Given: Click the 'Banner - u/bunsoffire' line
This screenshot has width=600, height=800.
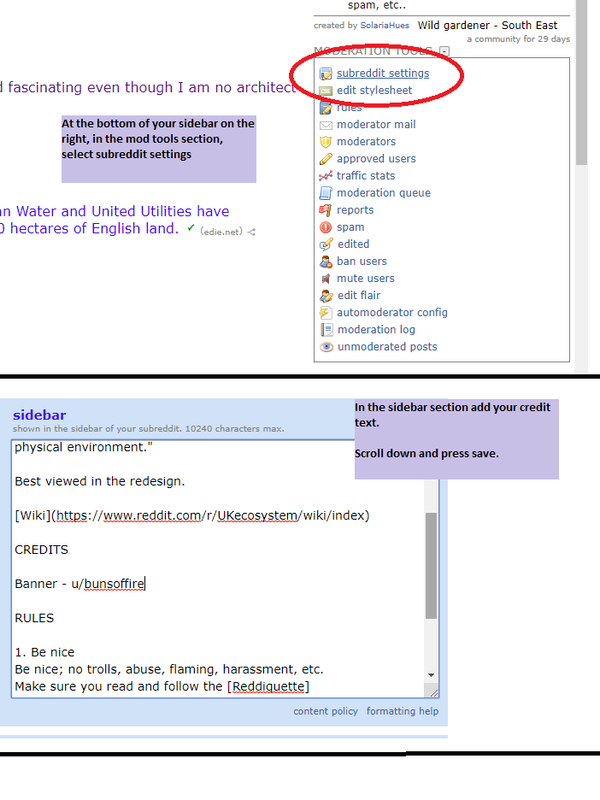Looking at the screenshot, I should coord(80,584).
